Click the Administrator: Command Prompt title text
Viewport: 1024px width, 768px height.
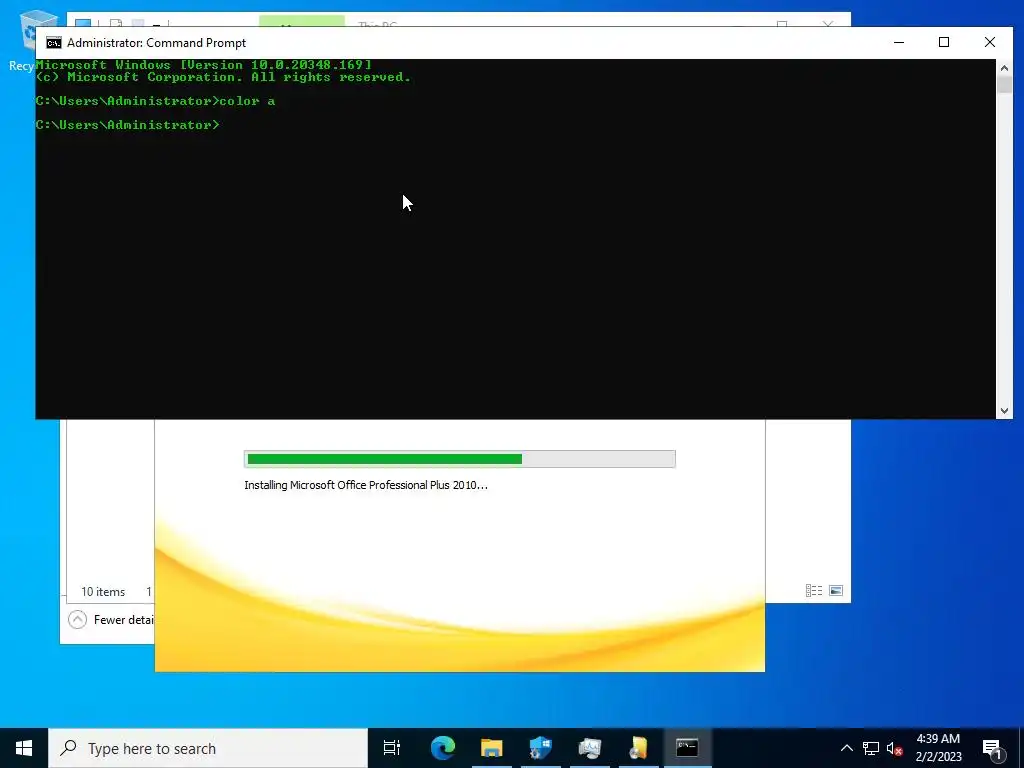(x=156, y=43)
